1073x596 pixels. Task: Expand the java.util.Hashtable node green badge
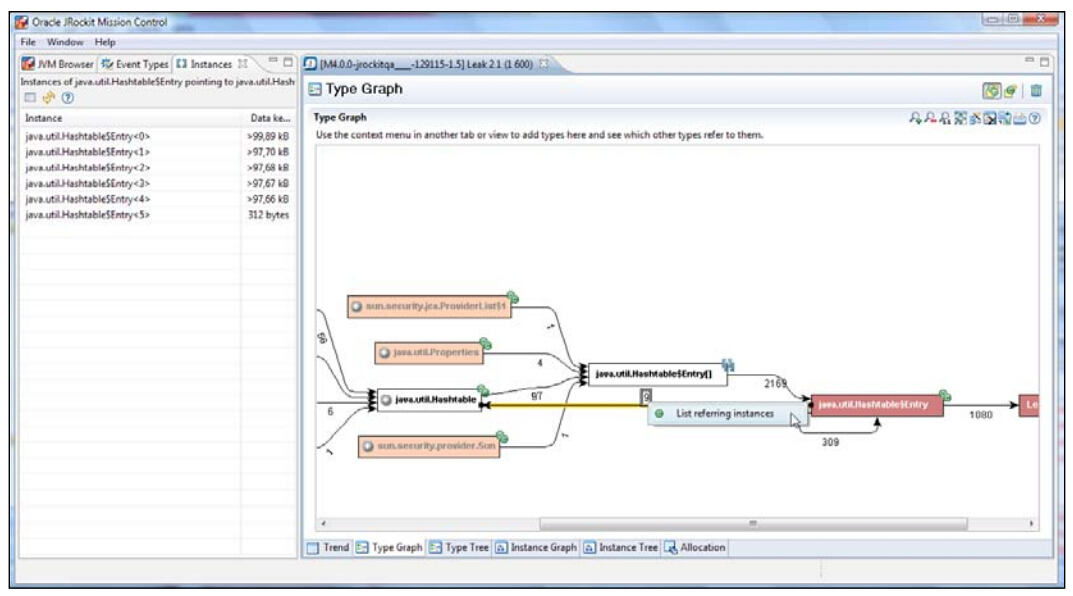coord(482,390)
